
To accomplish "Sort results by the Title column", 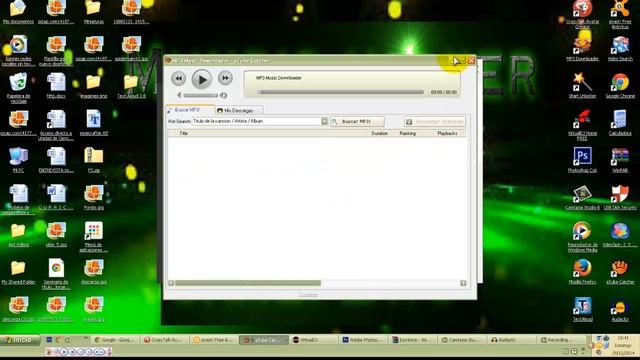I will pyautogui.click(x=184, y=133).
